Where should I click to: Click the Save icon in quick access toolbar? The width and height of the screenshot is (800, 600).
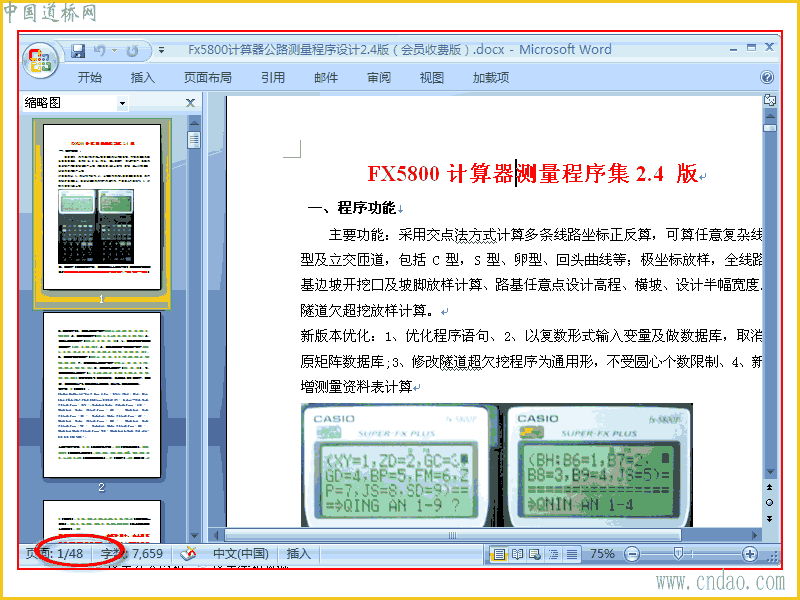(x=78, y=51)
